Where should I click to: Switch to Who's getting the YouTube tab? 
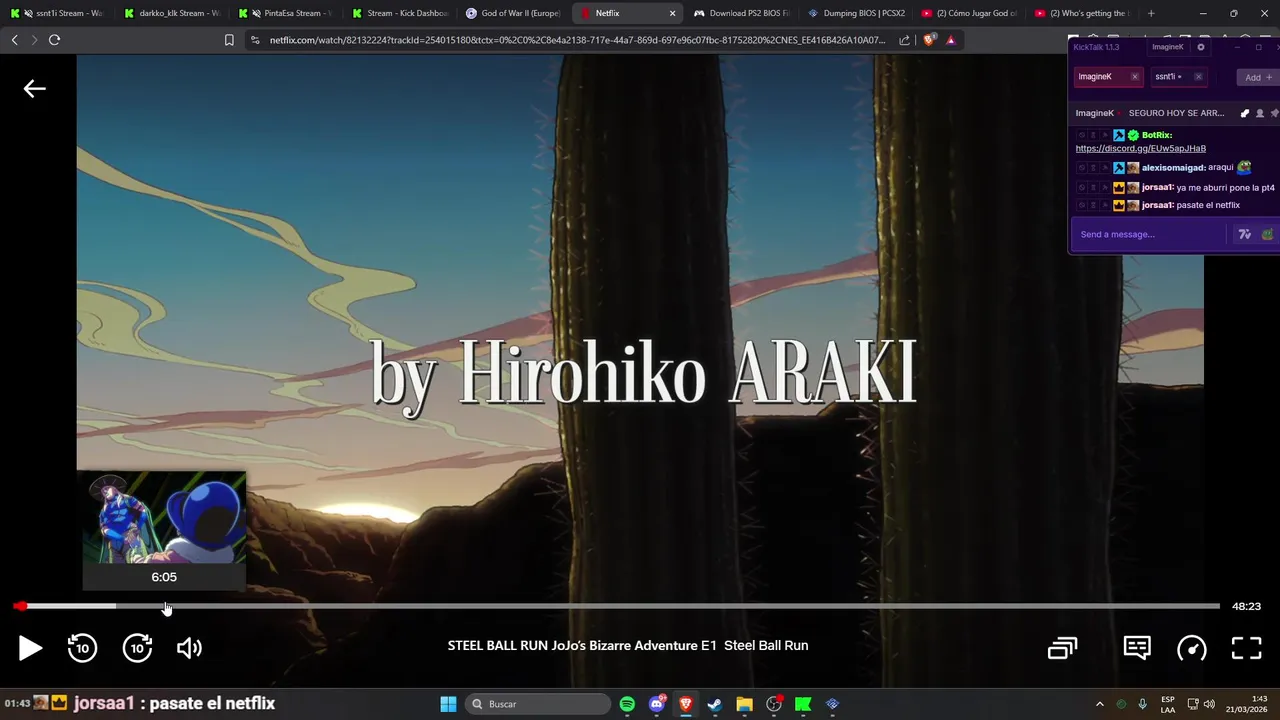pos(1083,13)
